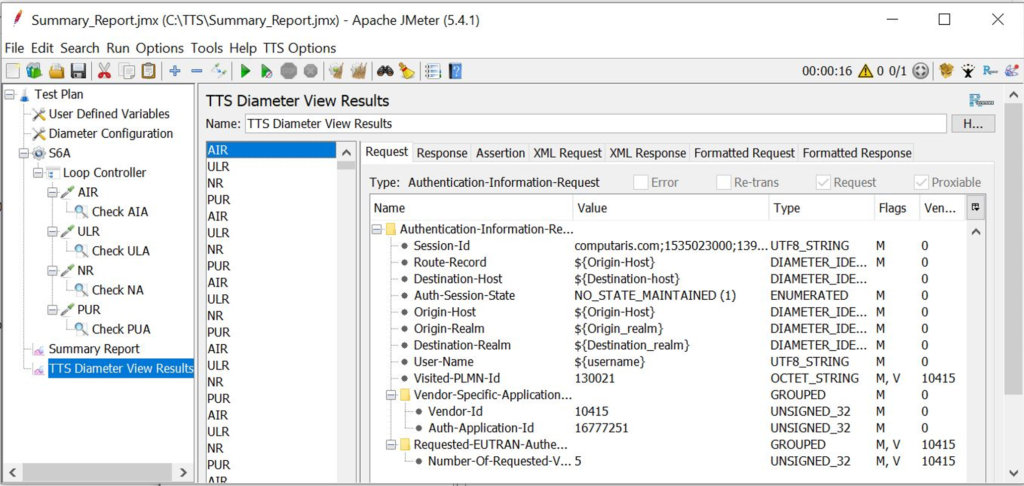Viewport: 1024px width, 486px height.
Task: Click the warning triangle error log icon
Action: click(x=865, y=71)
